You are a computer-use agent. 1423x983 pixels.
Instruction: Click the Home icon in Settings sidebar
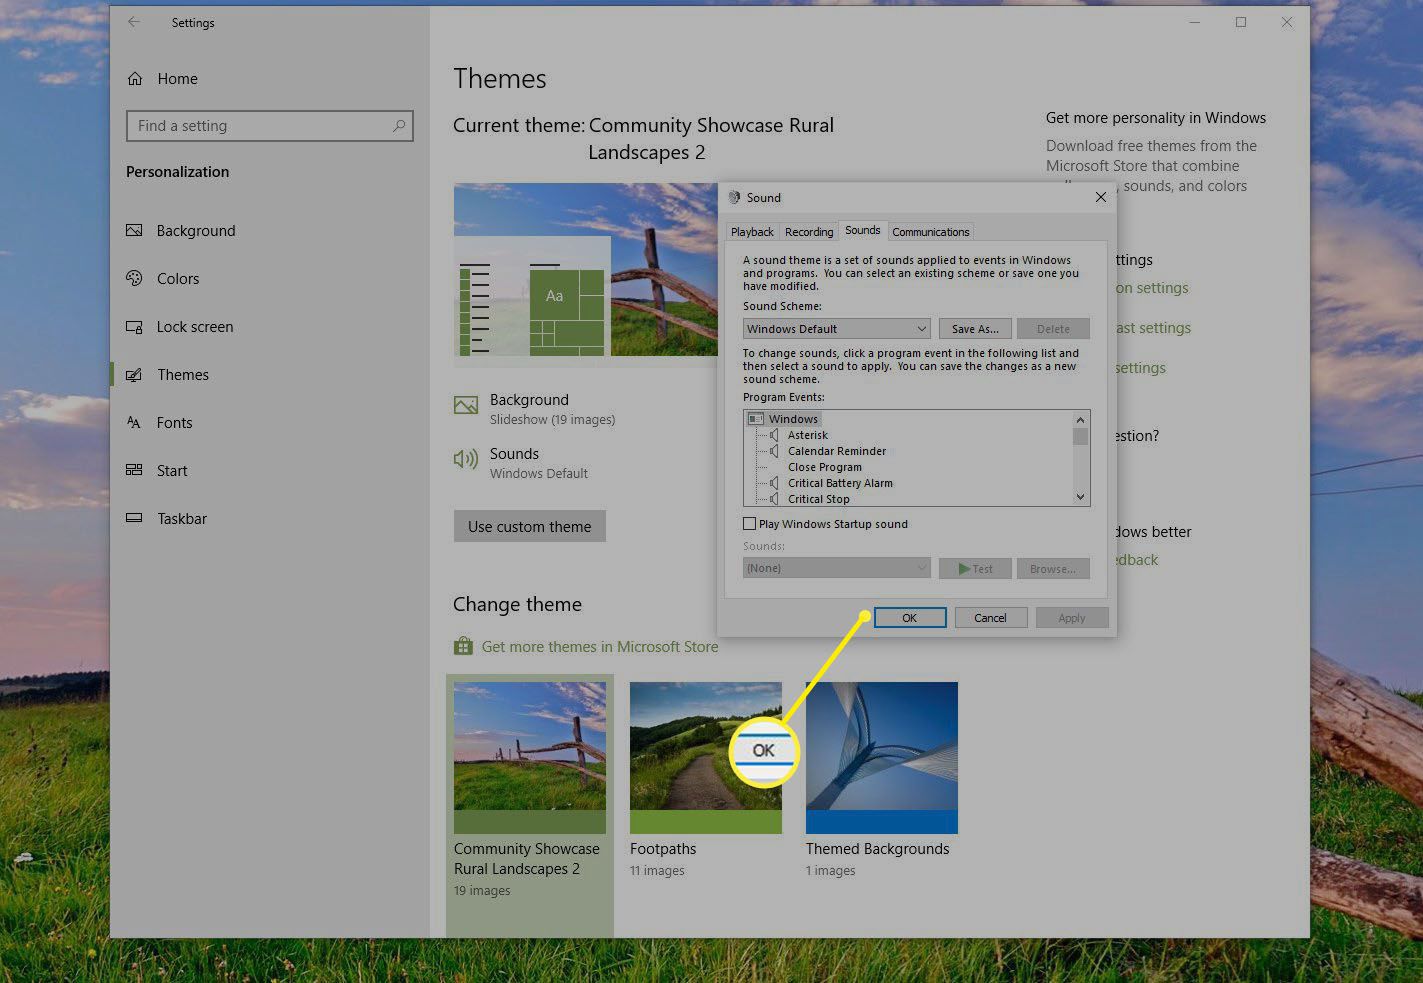coord(135,79)
